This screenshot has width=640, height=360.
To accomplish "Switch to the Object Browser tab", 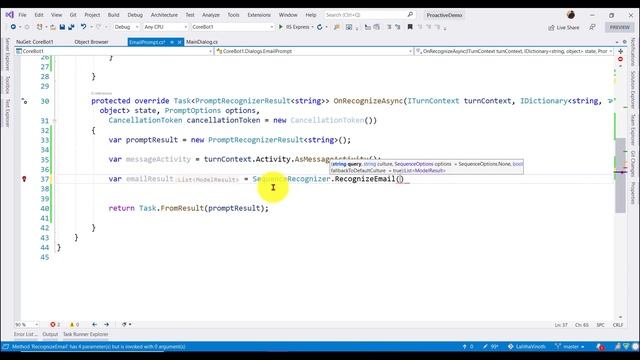I will pos(91,42).
